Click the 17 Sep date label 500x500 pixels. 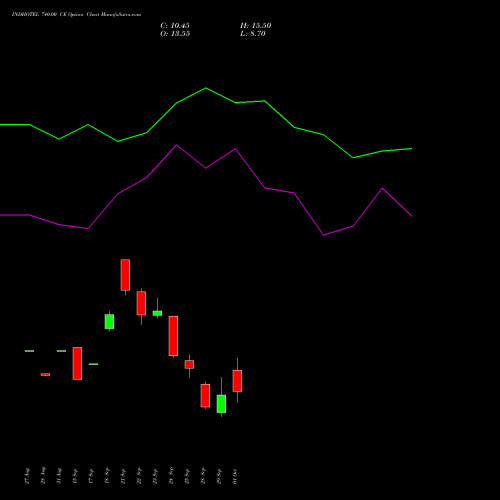click(91, 476)
